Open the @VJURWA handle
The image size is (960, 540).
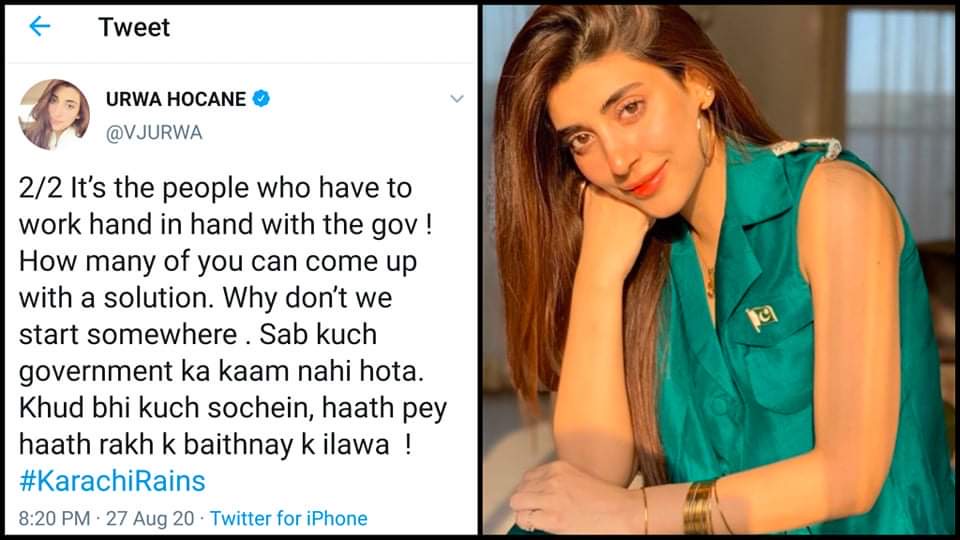tap(154, 133)
